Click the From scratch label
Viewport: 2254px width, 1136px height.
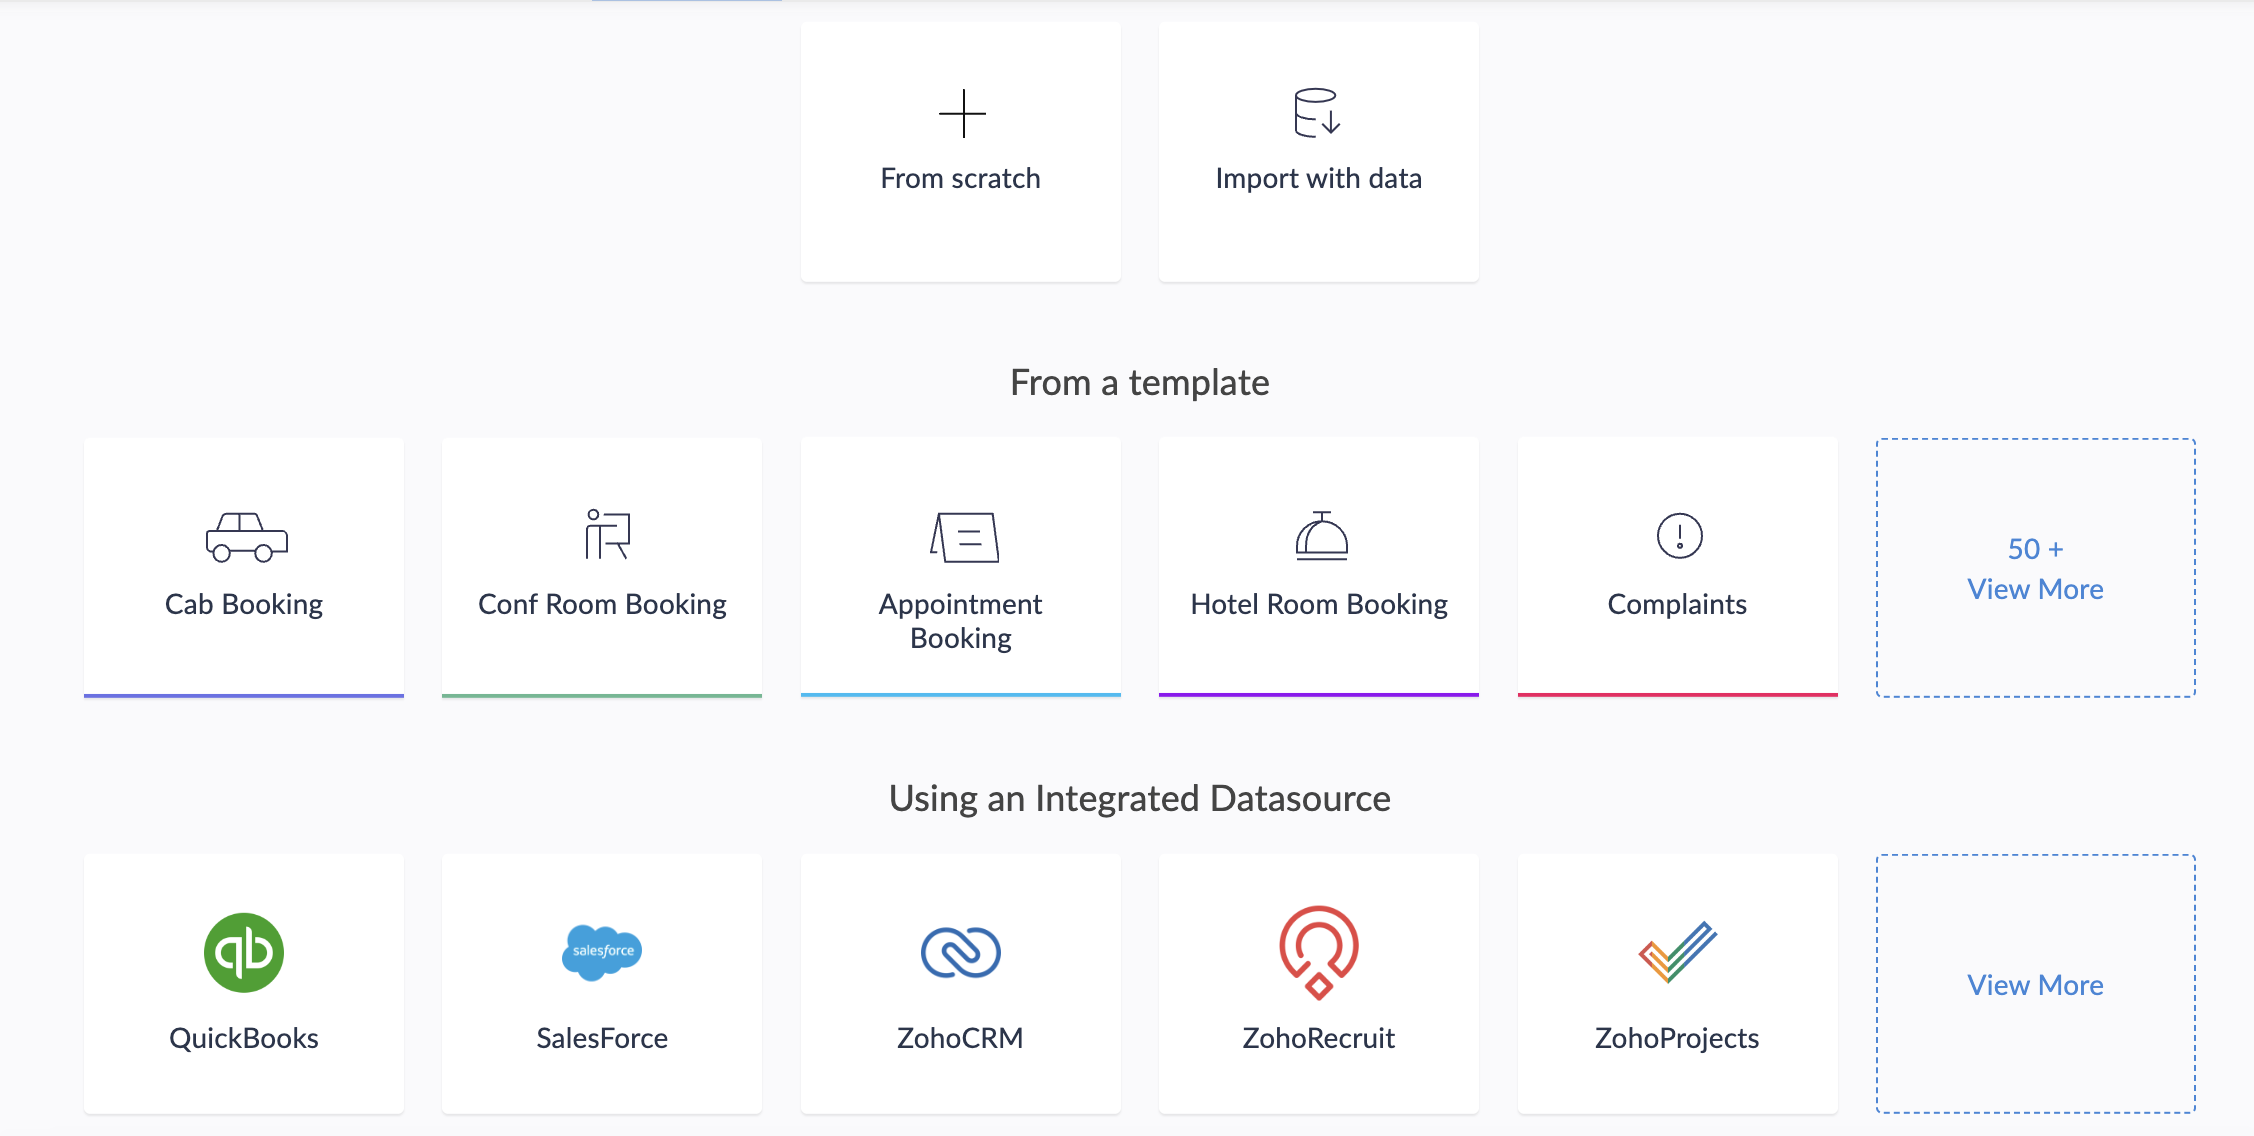[961, 178]
